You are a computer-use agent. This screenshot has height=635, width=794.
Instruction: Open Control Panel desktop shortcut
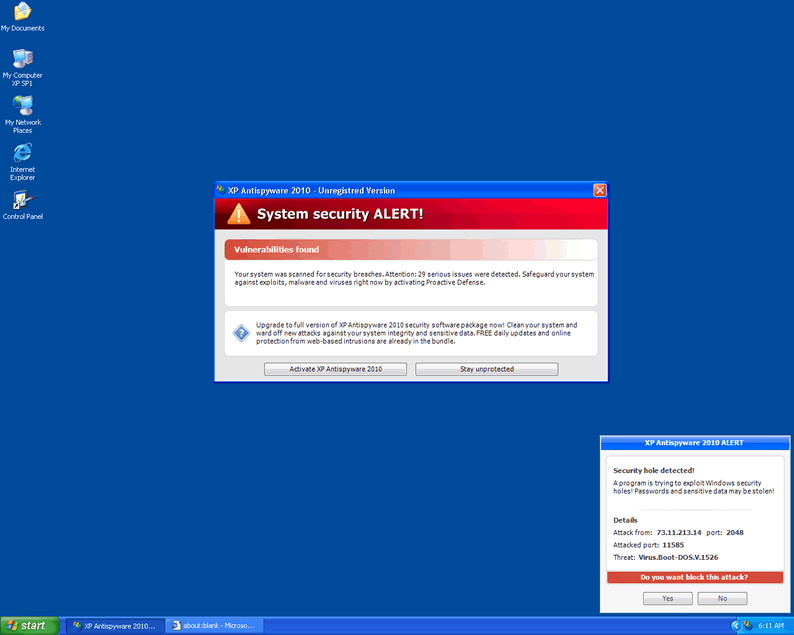click(x=22, y=200)
